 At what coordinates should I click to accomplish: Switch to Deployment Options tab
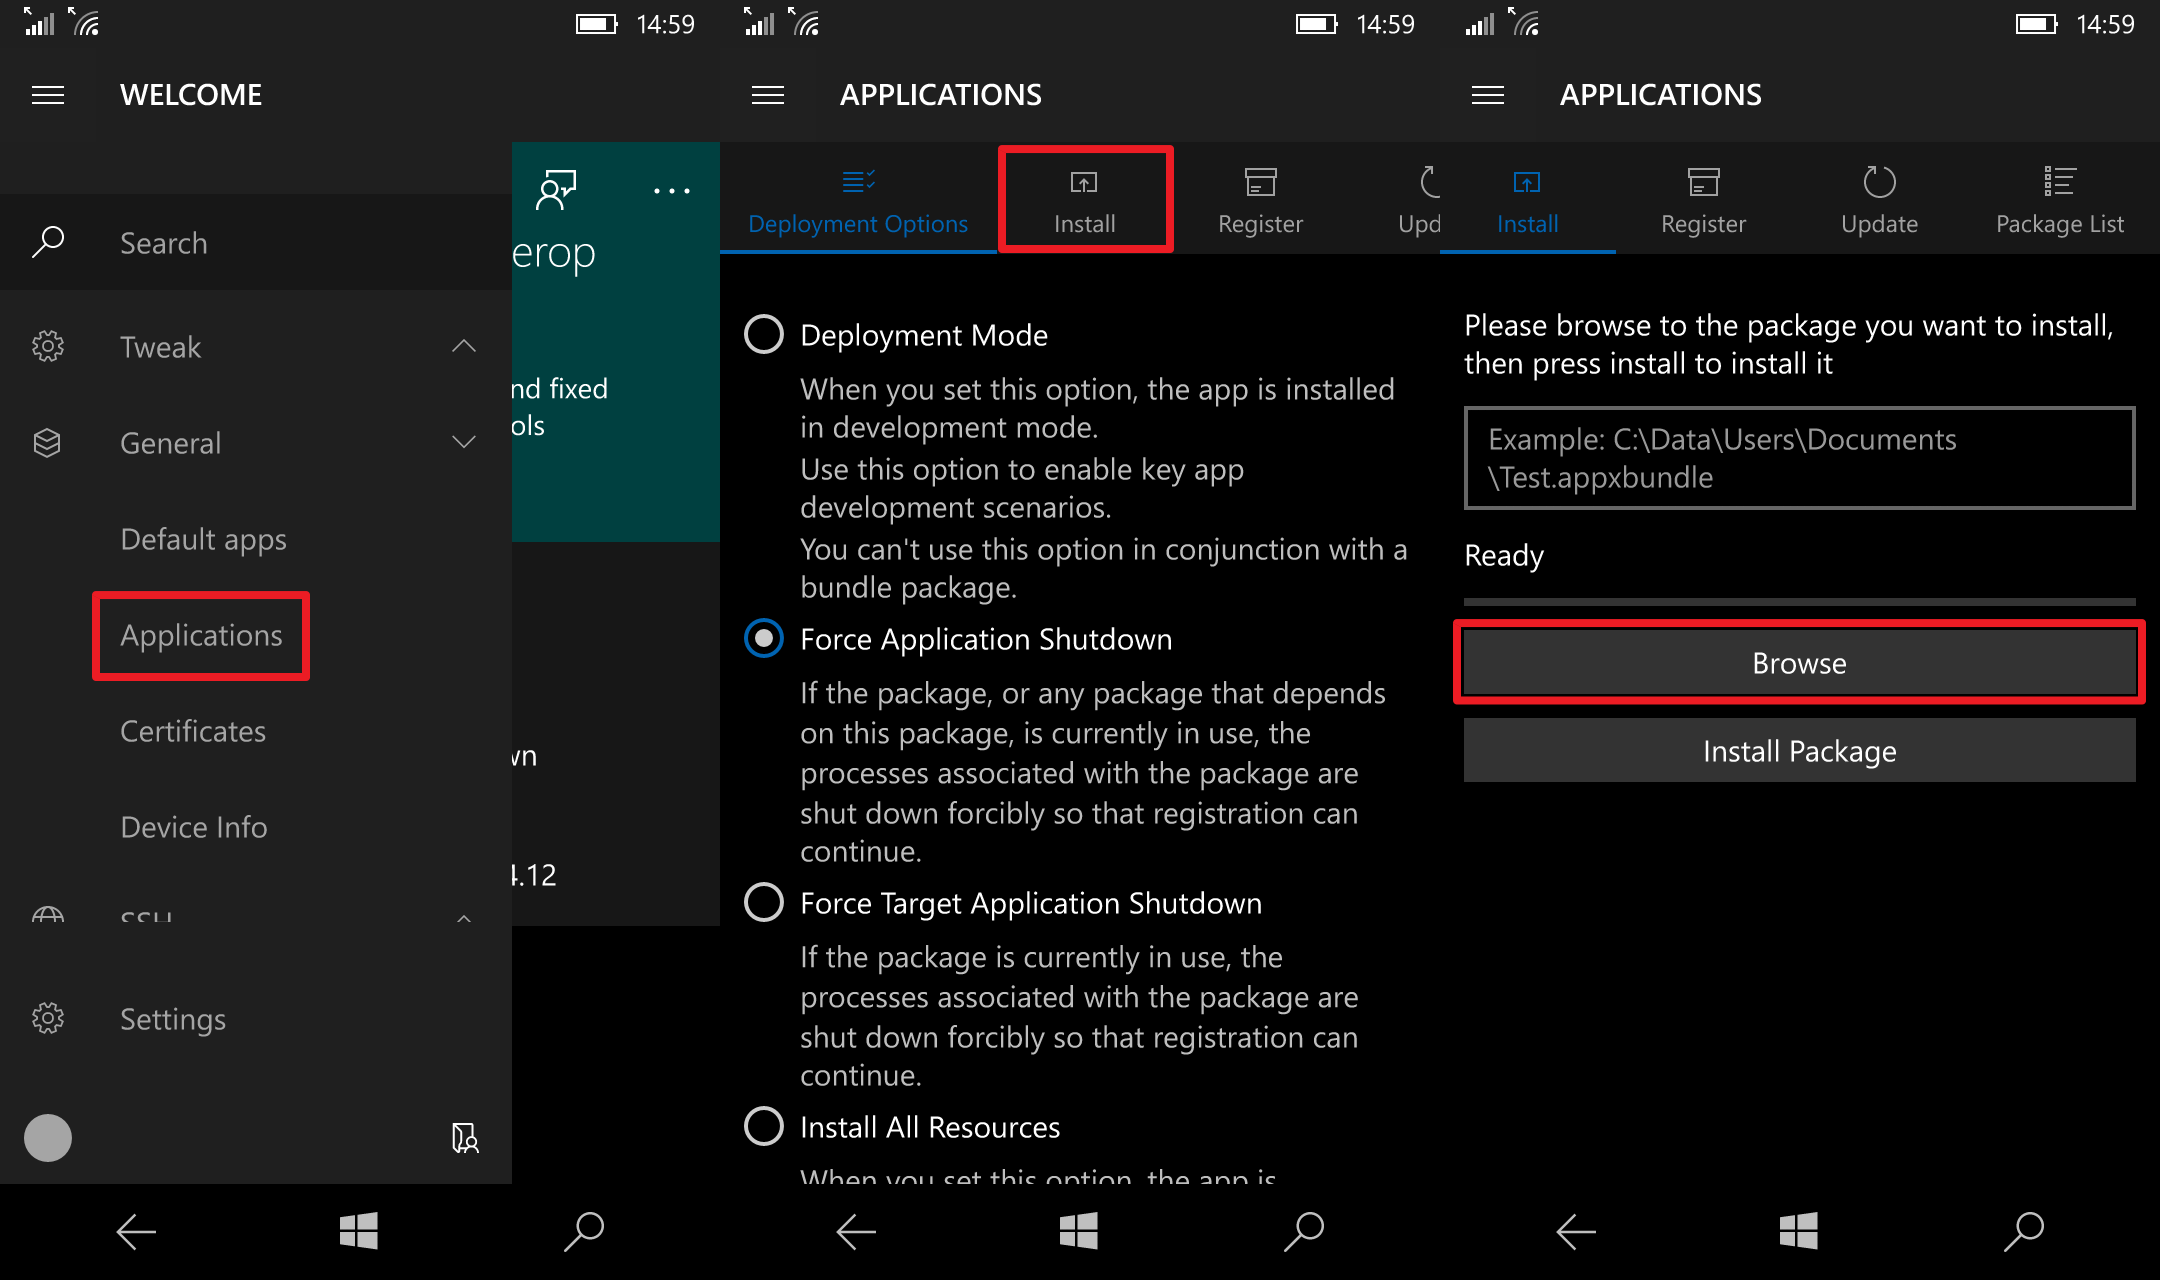[x=858, y=198]
